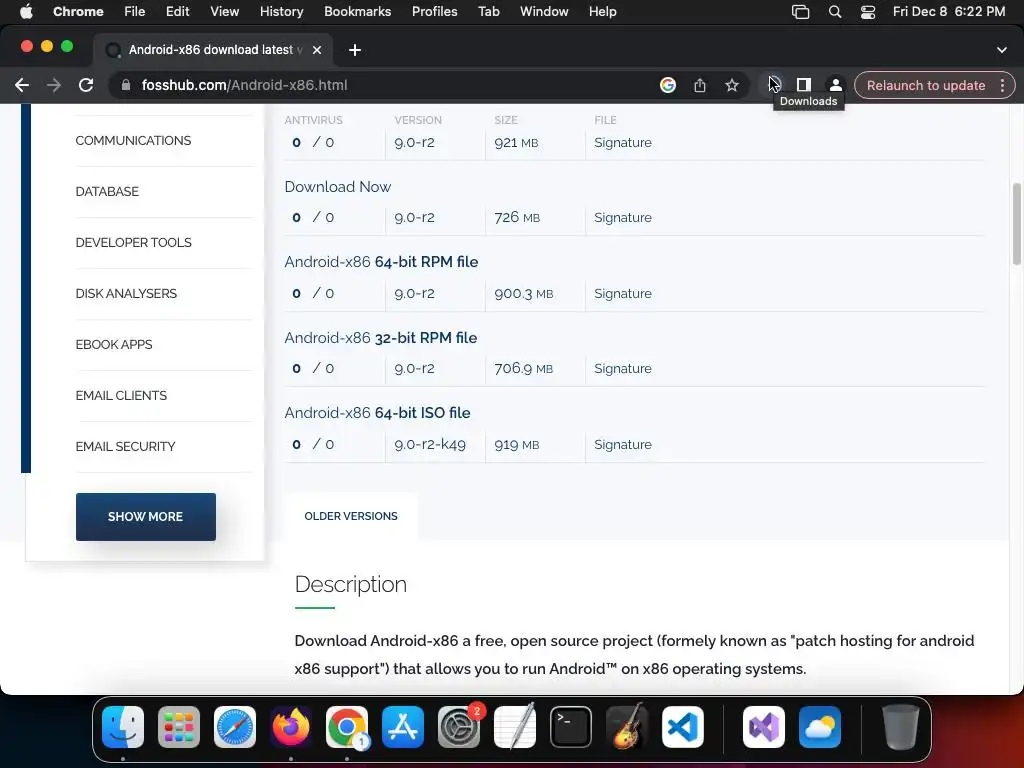Open Signature for the 726 MB file
The image size is (1024, 768).
[622, 217]
